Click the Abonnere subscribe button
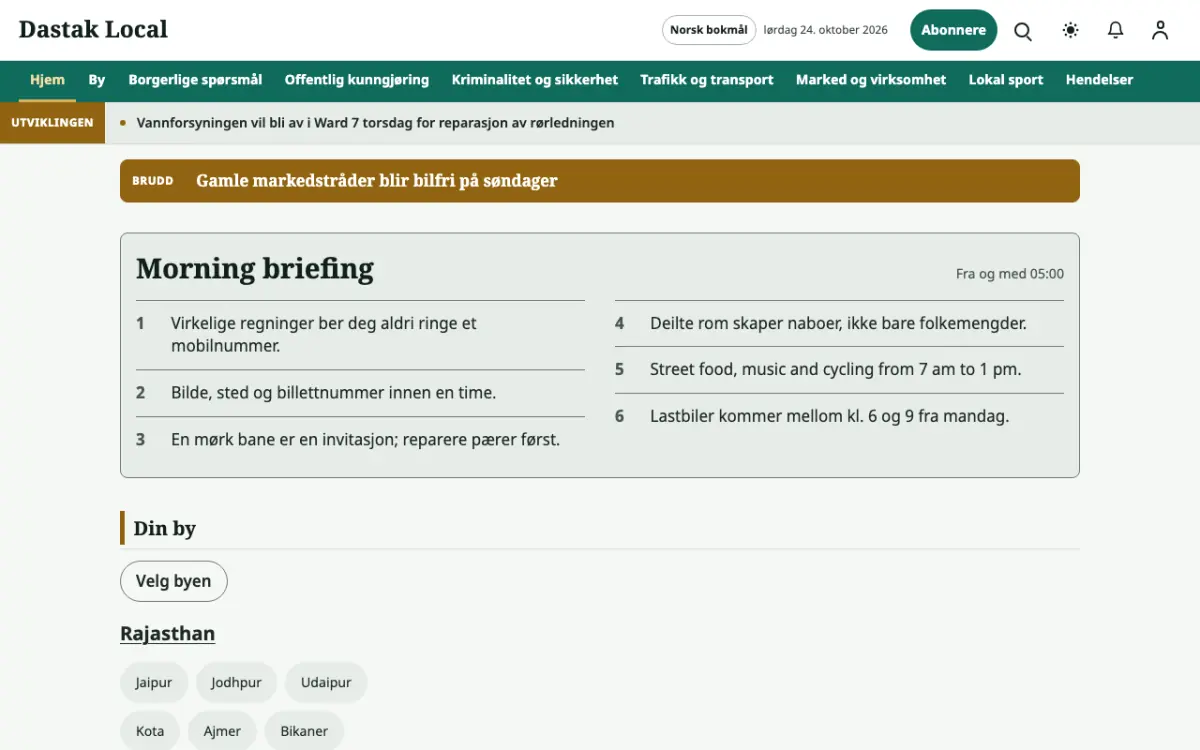The height and width of the screenshot is (750, 1200). pyautogui.click(x=953, y=30)
